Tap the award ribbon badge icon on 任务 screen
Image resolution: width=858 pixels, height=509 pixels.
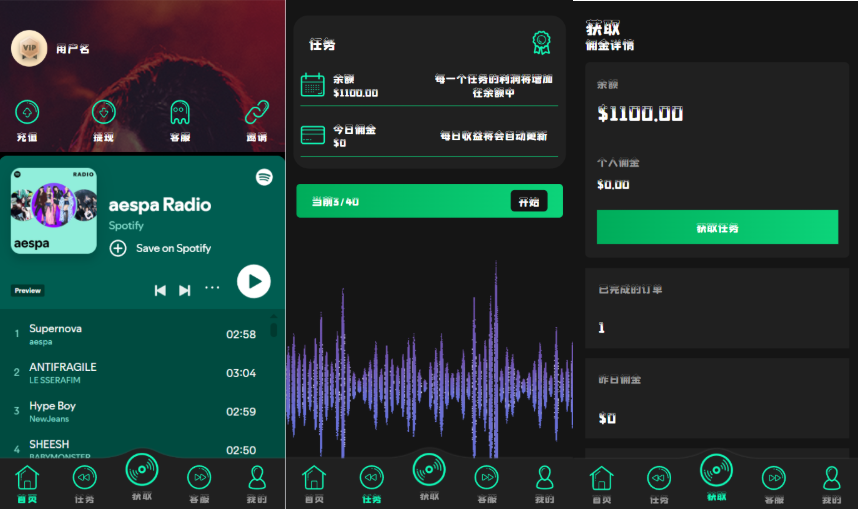tap(541, 43)
